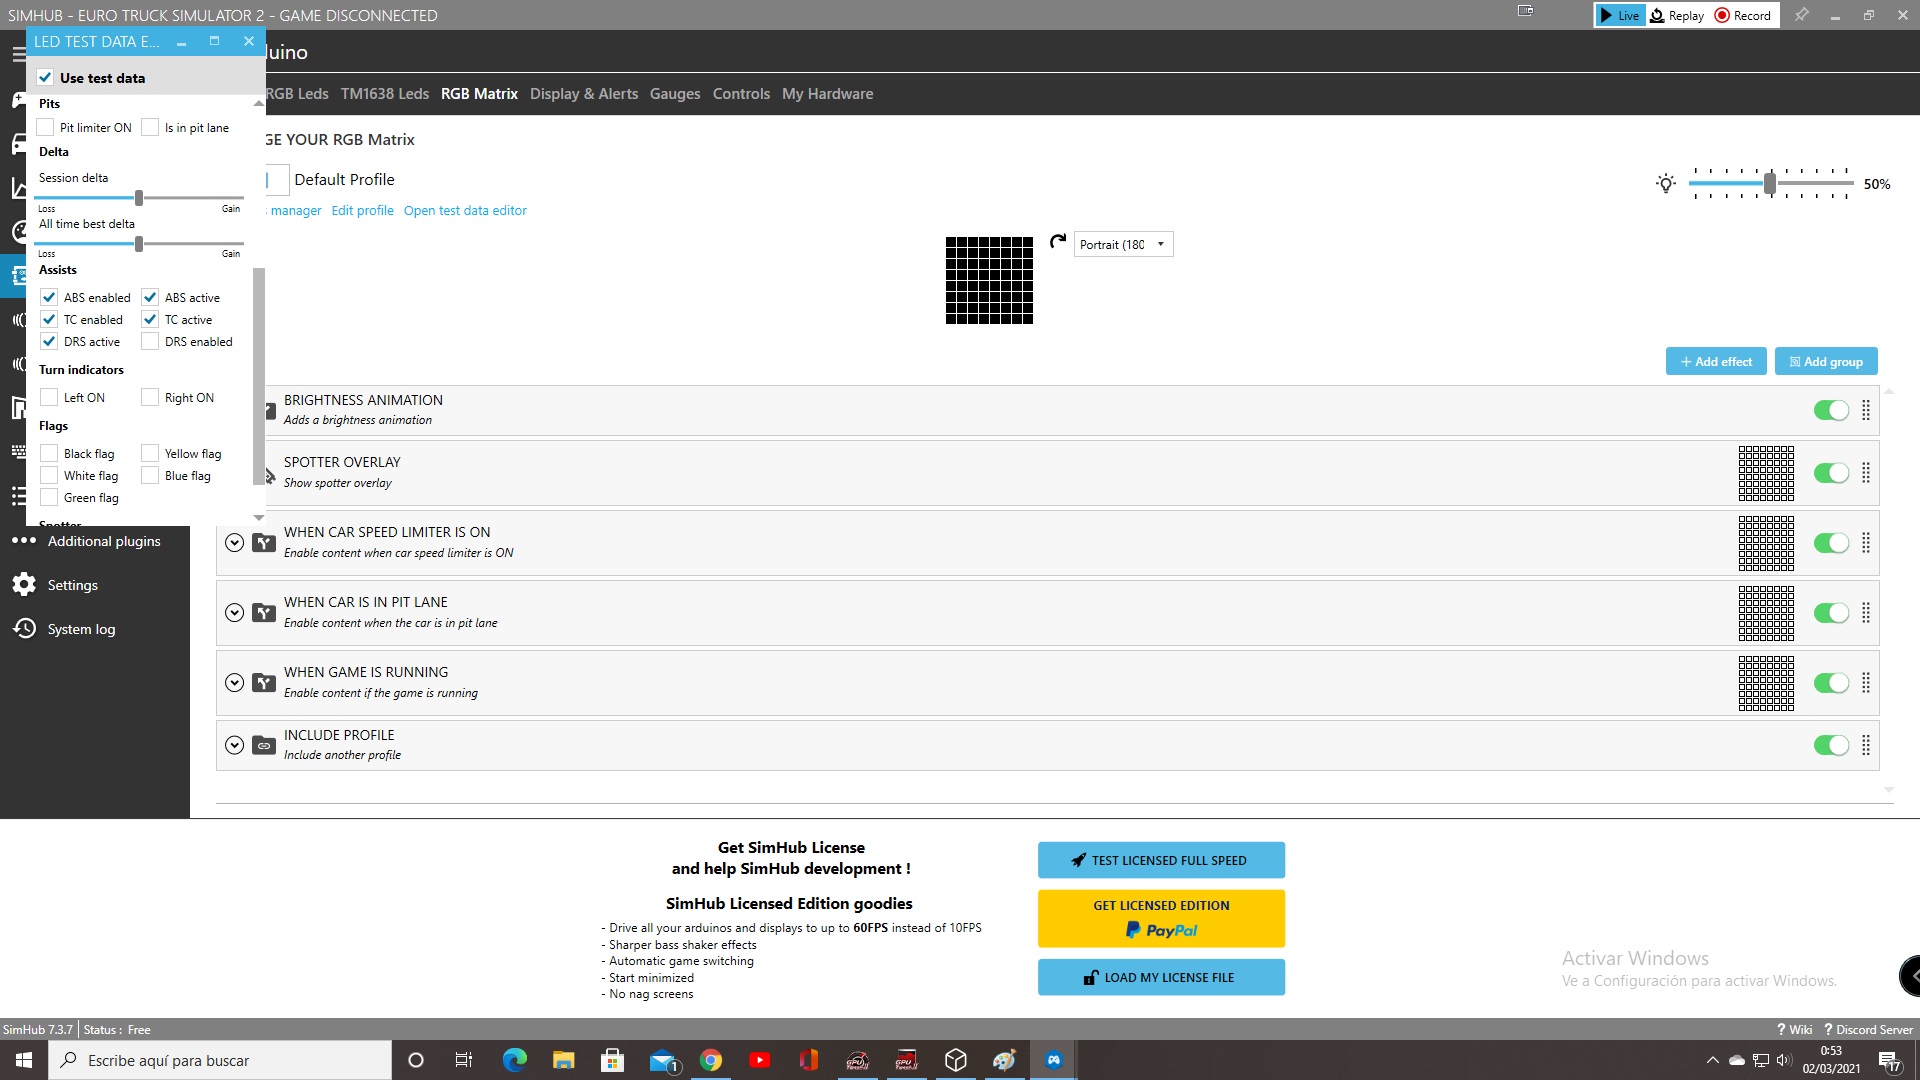
Task: Open Discord Server help link
Action: tap(1868, 1029)
